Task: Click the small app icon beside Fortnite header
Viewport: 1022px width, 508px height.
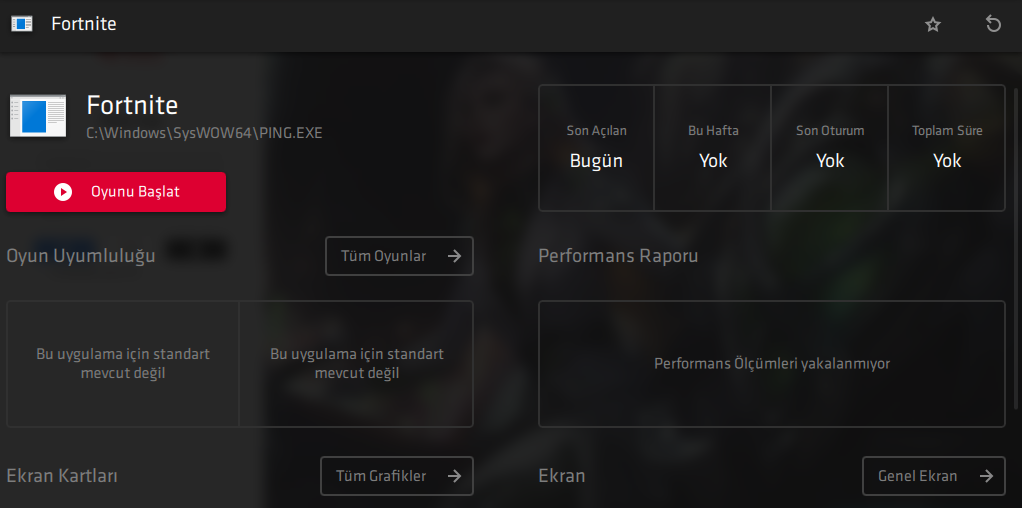Action: [22, 24]
